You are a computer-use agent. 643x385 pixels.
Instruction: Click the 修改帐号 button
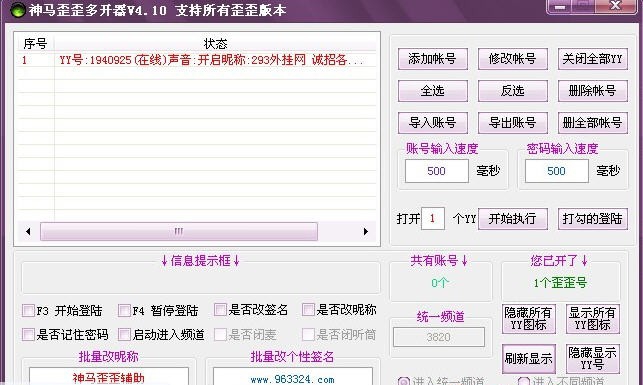click(513, 59)
